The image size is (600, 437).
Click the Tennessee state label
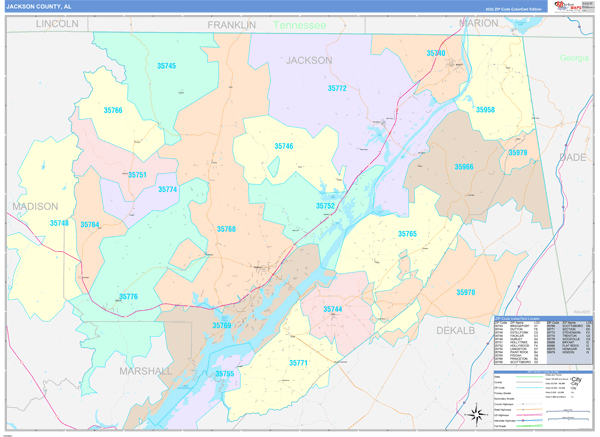coord(299,23)
